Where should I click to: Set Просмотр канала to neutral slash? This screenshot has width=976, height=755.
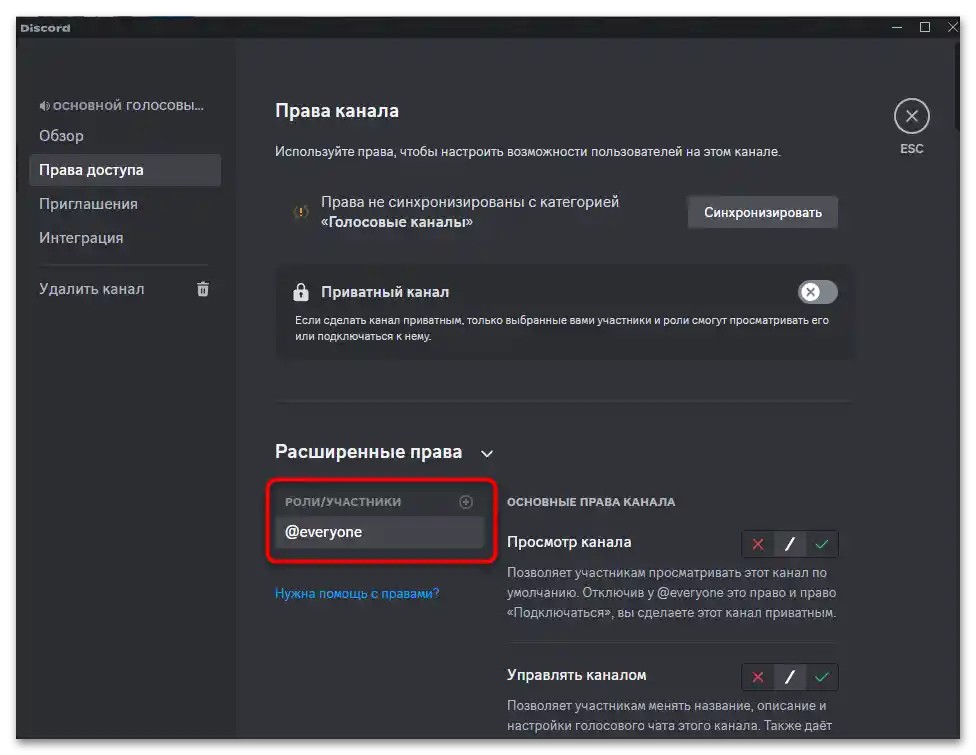coord(789,543)
